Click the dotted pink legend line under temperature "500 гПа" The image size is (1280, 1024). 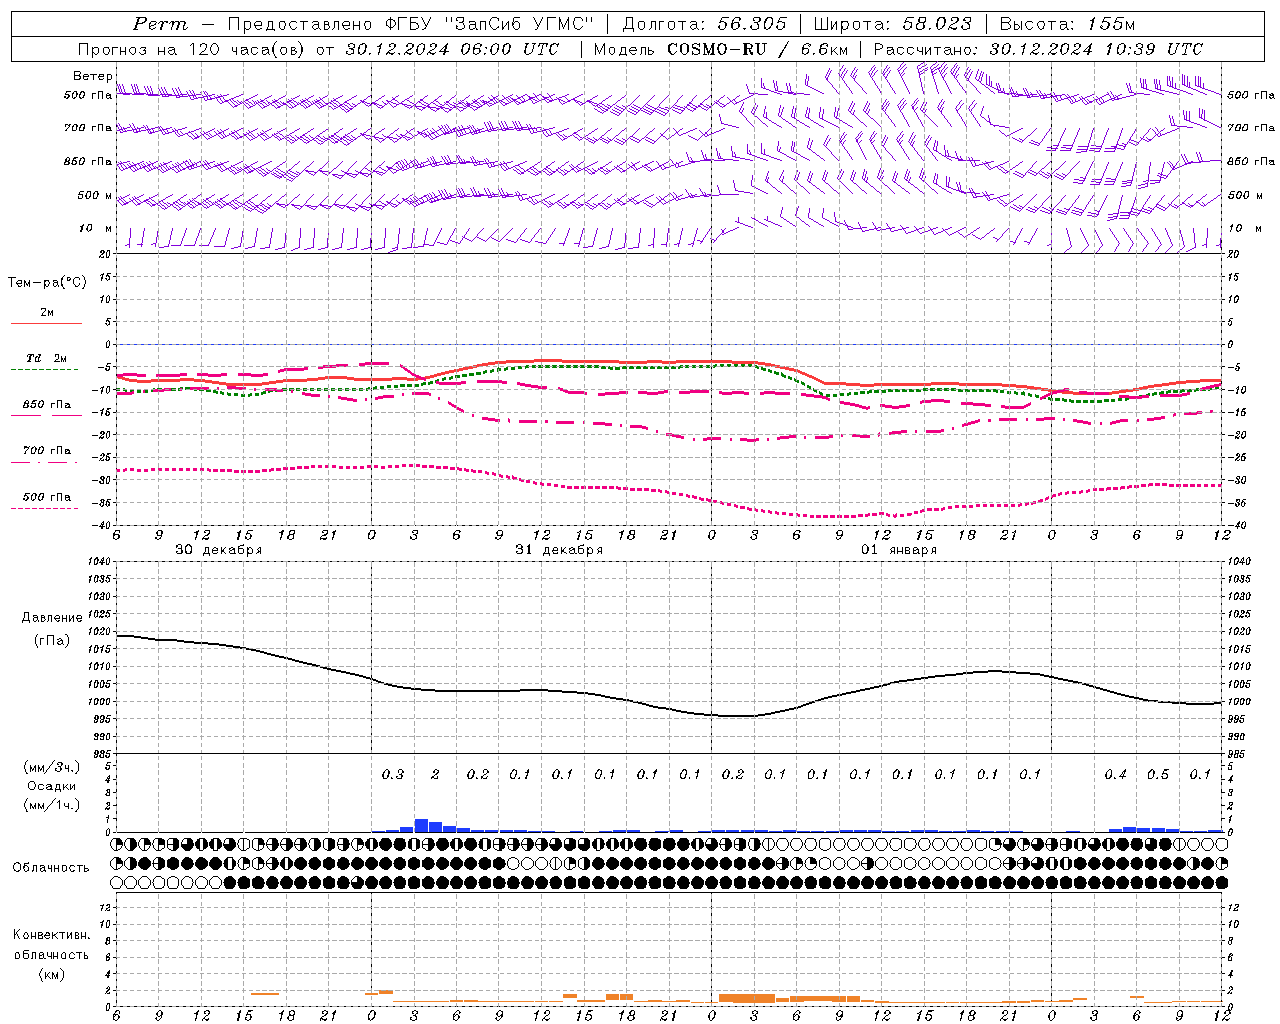[44, 509]
